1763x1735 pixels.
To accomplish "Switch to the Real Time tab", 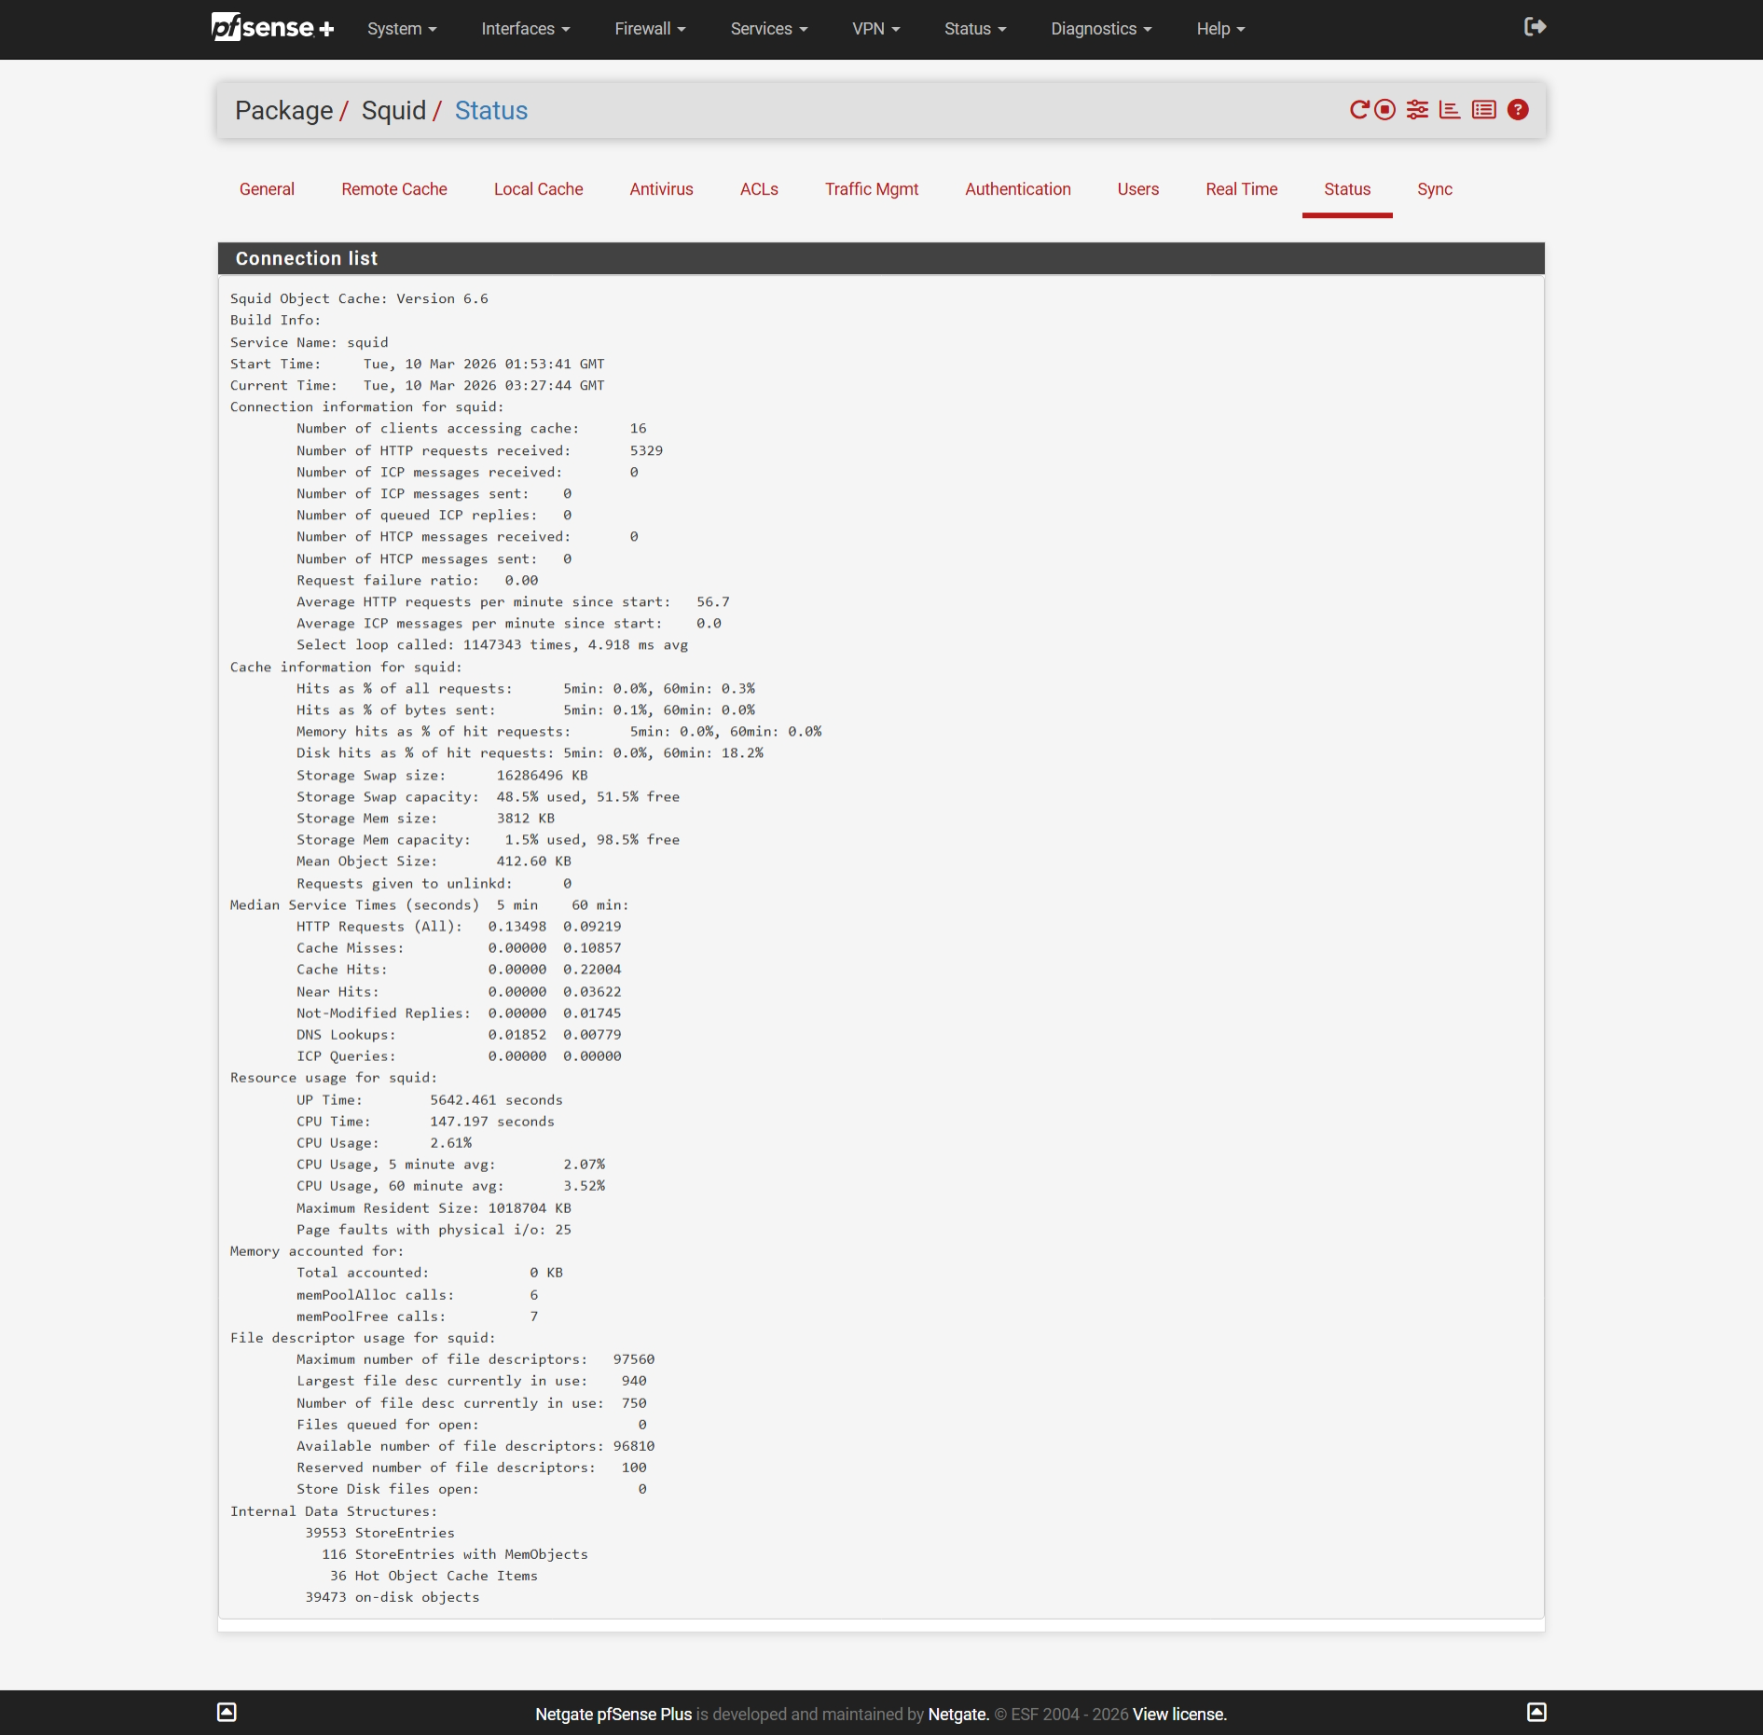I will [x=1241, y=189].
